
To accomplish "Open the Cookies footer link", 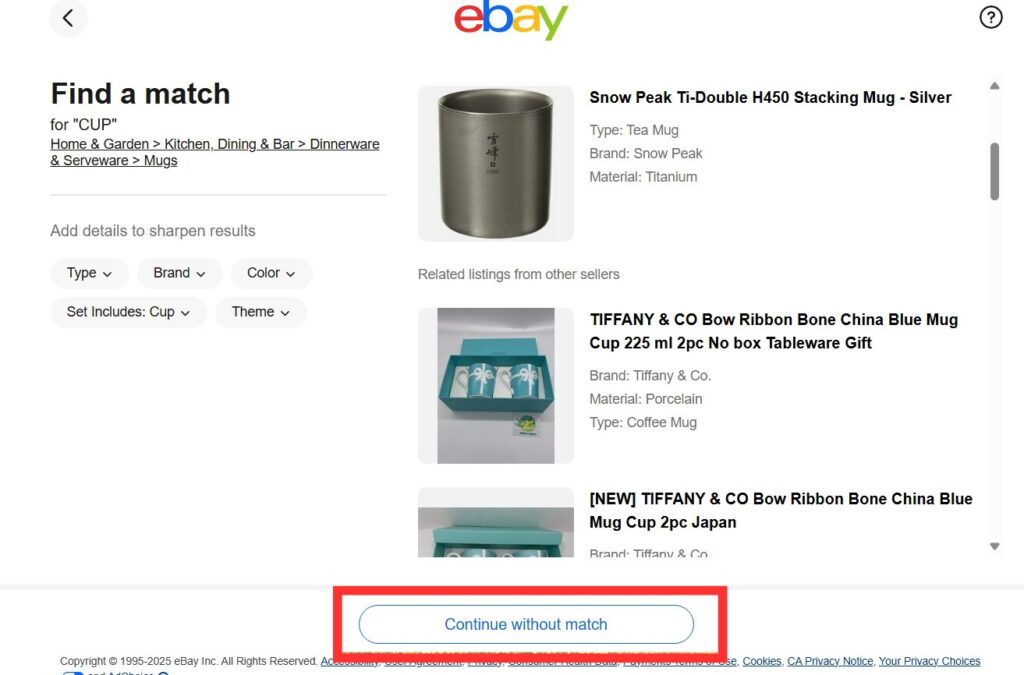I will 762,661.
